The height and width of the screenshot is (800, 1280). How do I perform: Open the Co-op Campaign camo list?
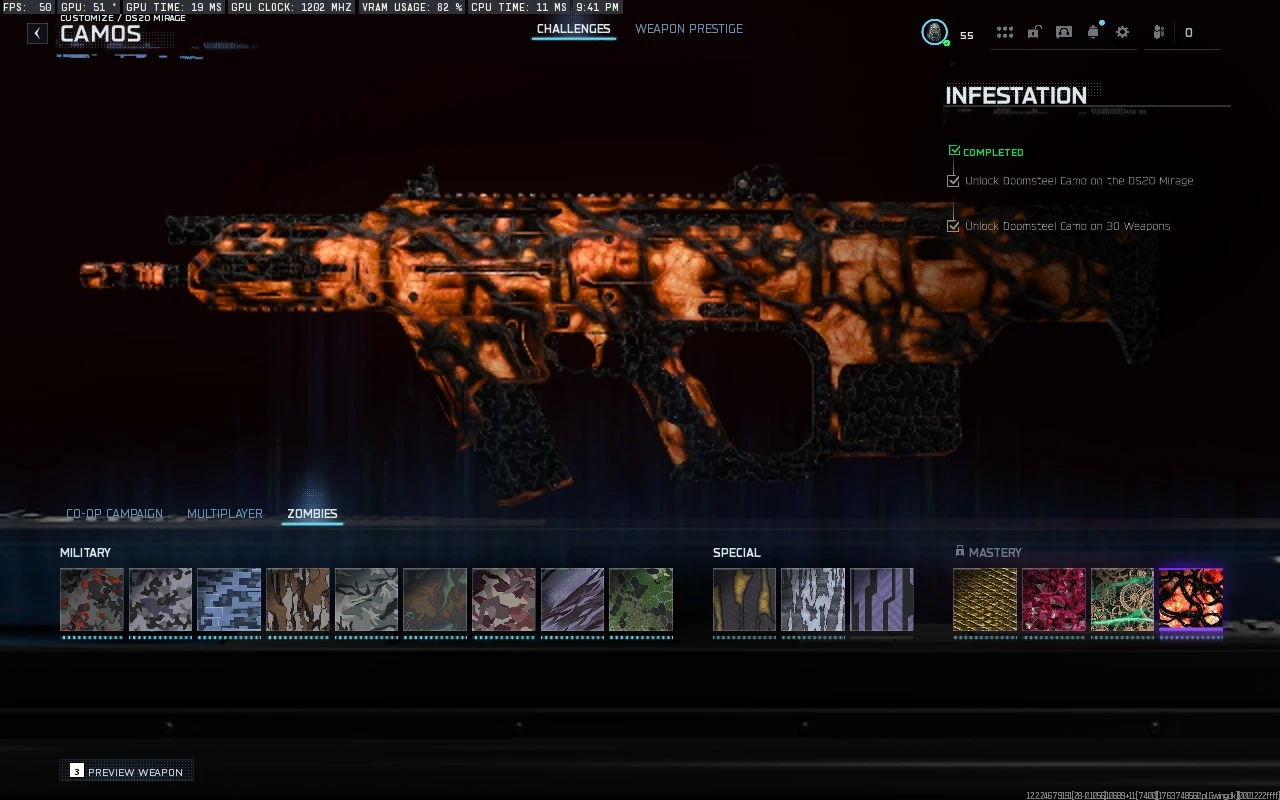pos(115,513)
